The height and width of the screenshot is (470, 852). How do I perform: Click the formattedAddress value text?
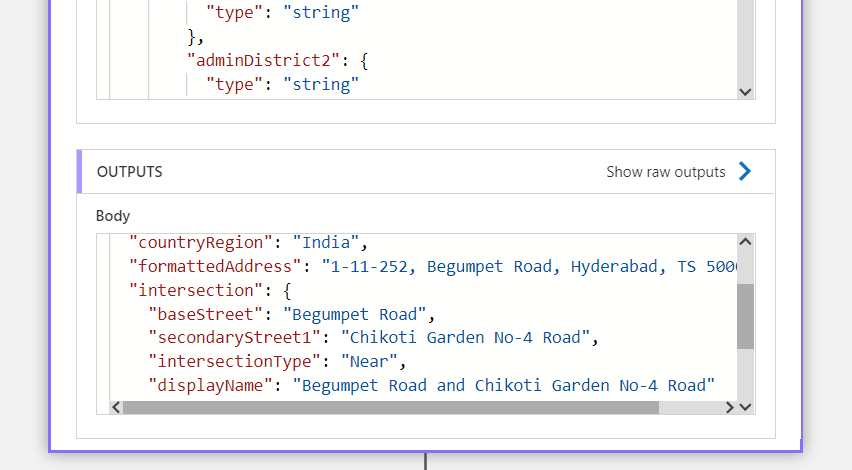pos(530,266)
